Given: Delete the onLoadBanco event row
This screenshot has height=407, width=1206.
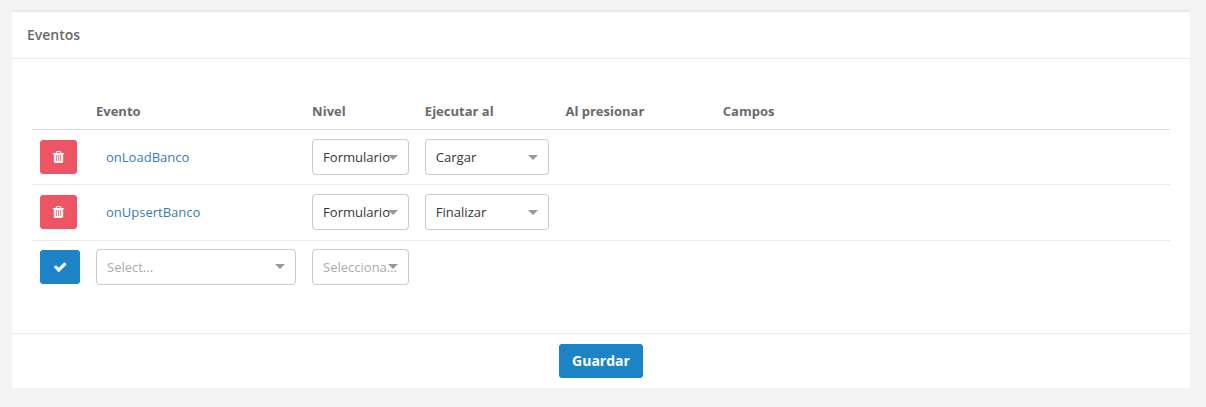Looking at the screenshot, I should pos(58,157).
